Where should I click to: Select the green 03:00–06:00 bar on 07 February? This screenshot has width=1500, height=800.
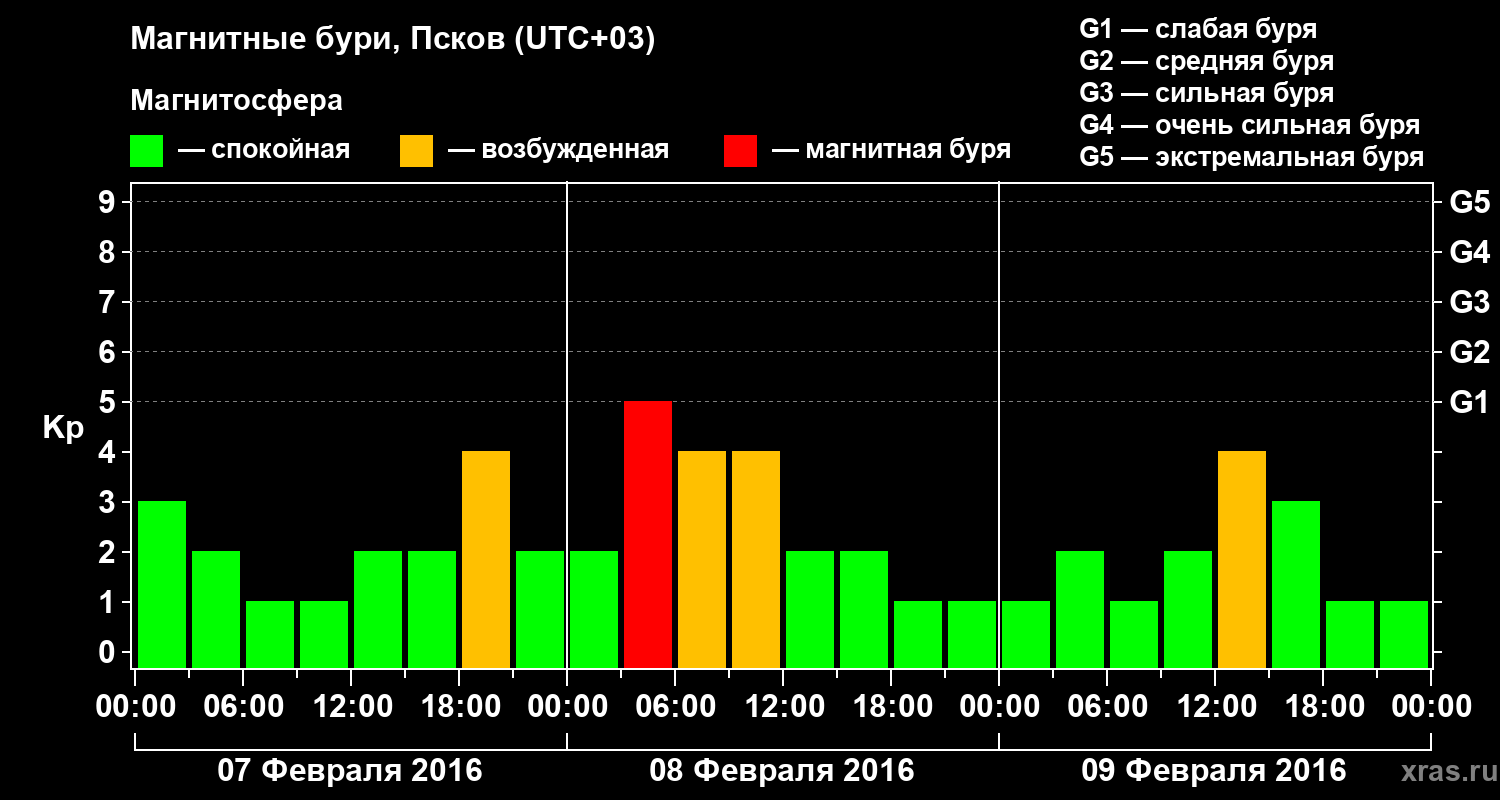coord(216,609)
